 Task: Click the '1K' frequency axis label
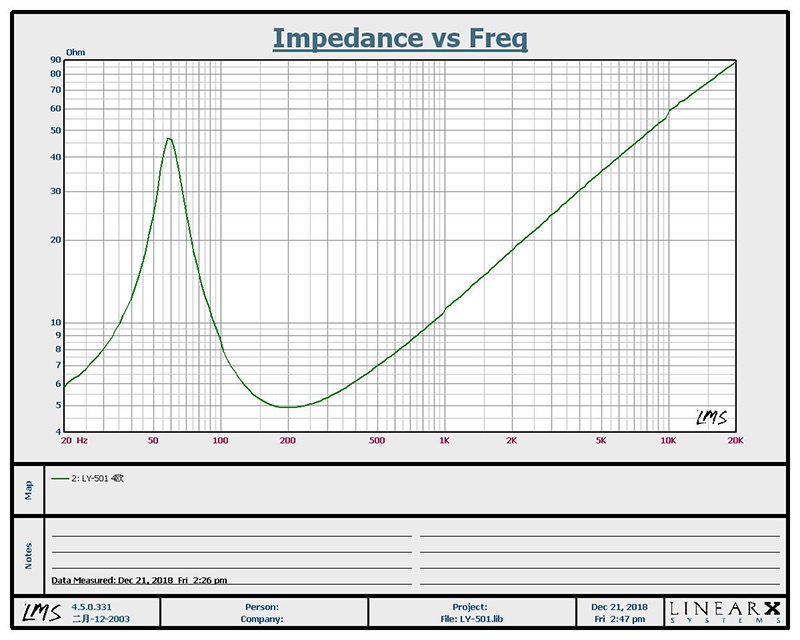pos(444,440)
